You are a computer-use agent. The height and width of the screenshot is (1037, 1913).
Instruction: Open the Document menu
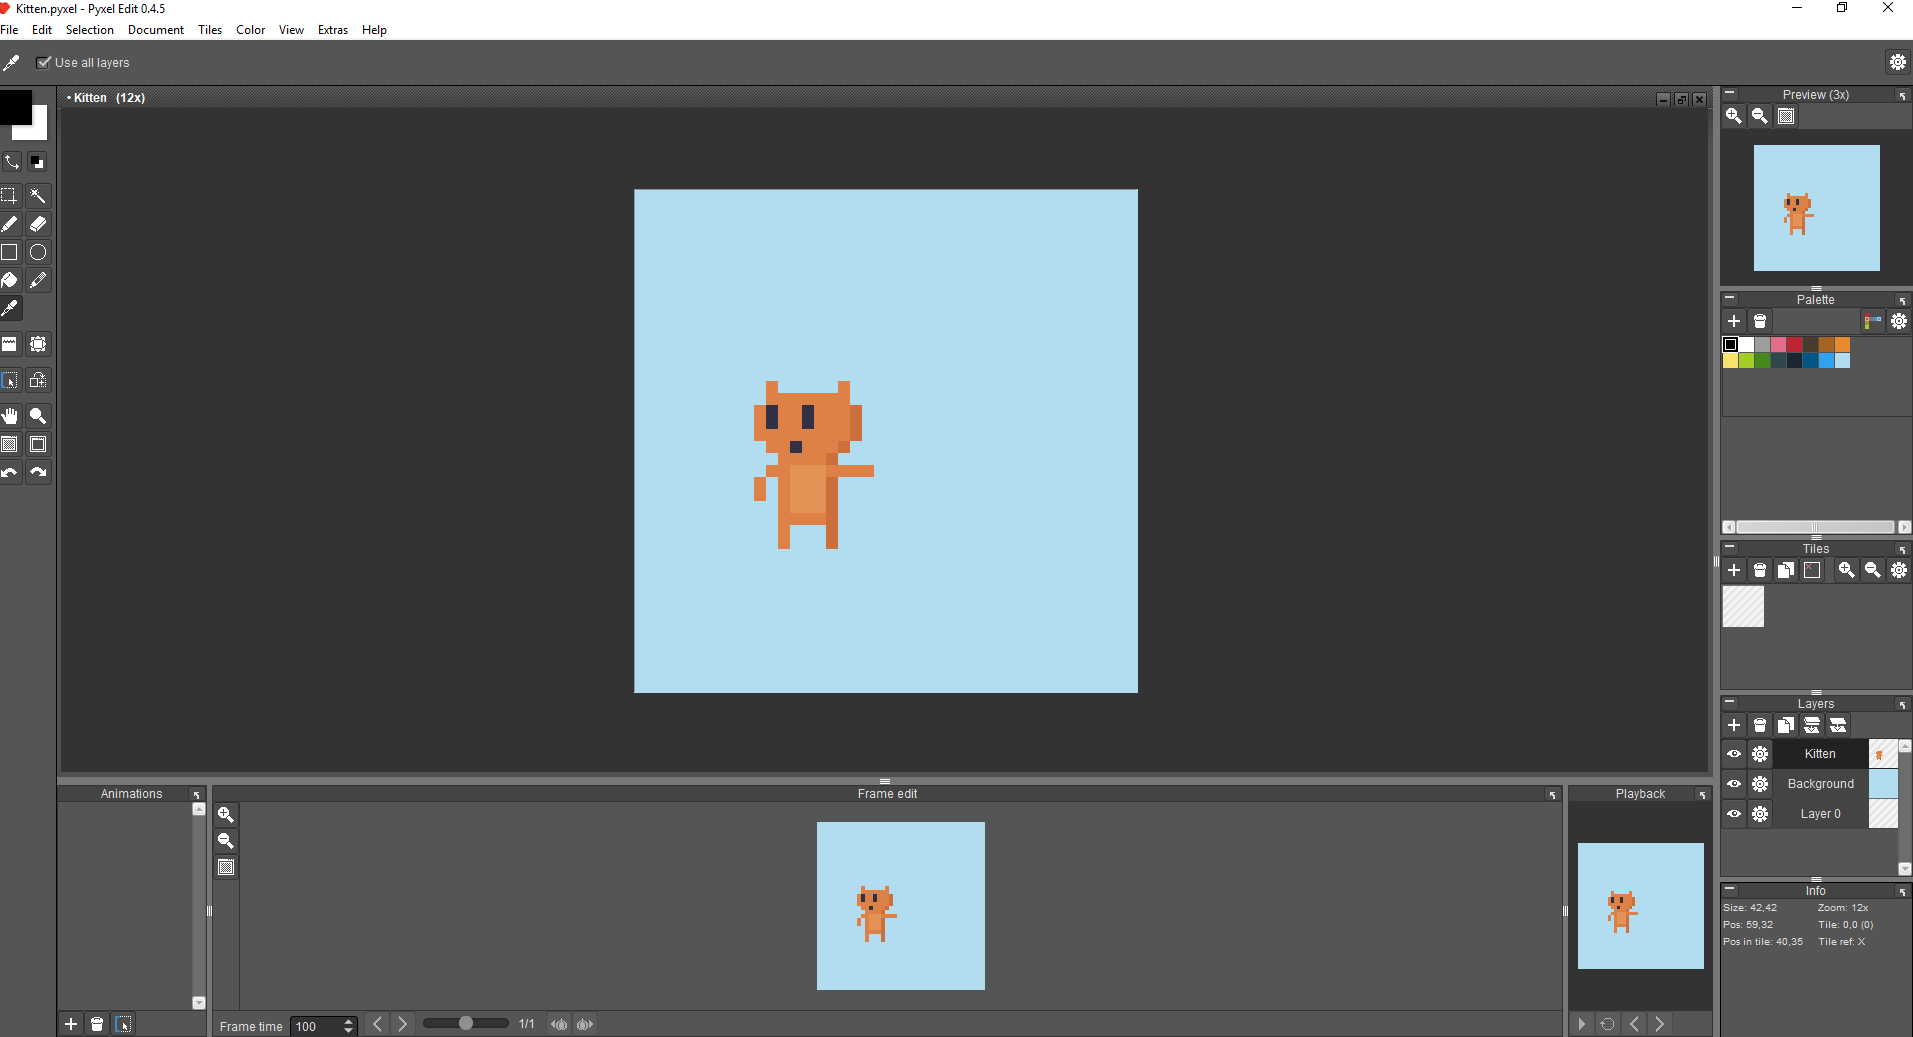[155, 30]
